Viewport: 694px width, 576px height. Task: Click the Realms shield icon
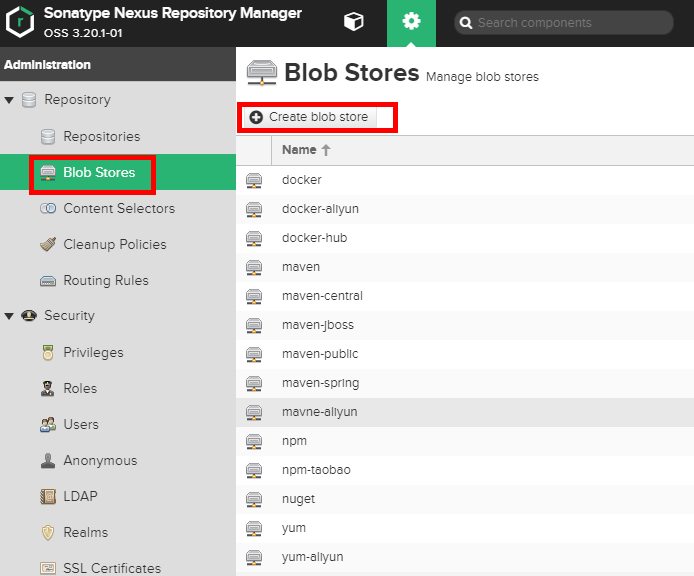tap(48, 533)
